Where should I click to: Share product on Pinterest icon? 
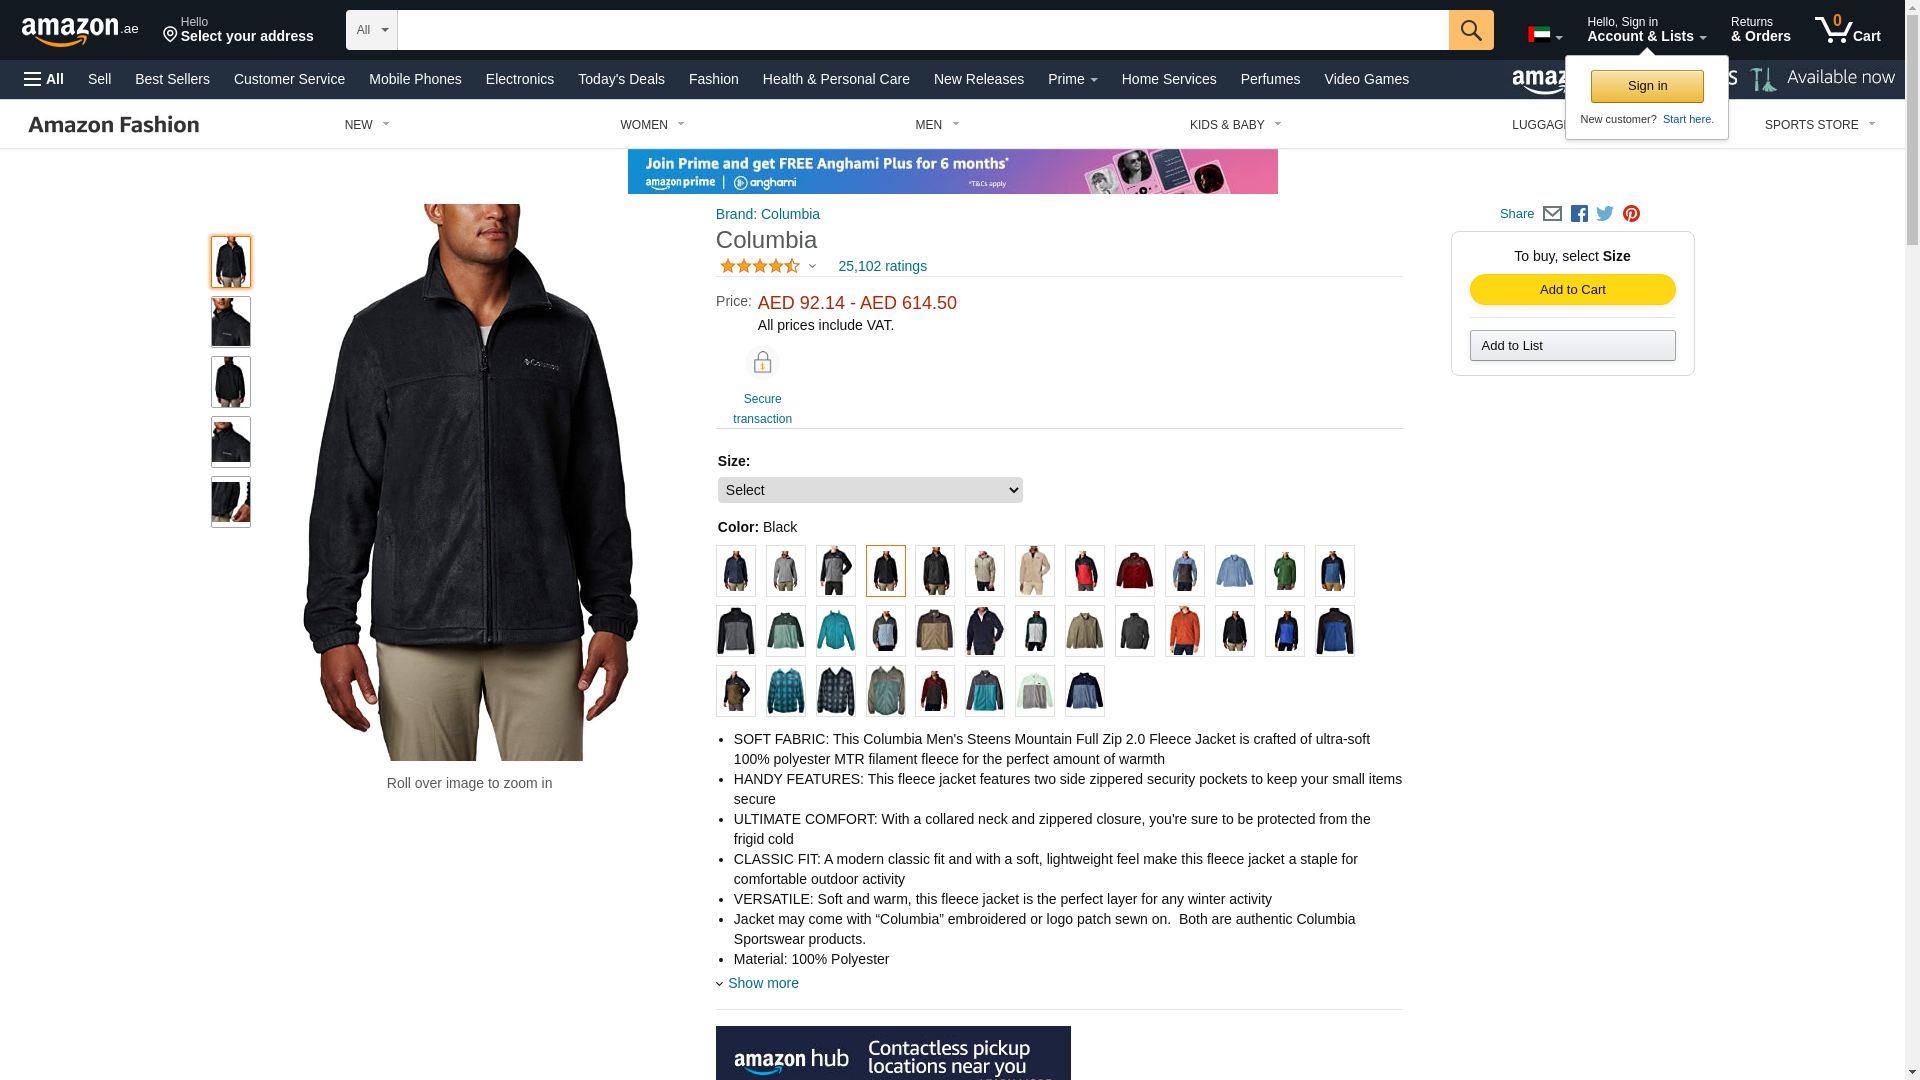tap(1631, 214)
